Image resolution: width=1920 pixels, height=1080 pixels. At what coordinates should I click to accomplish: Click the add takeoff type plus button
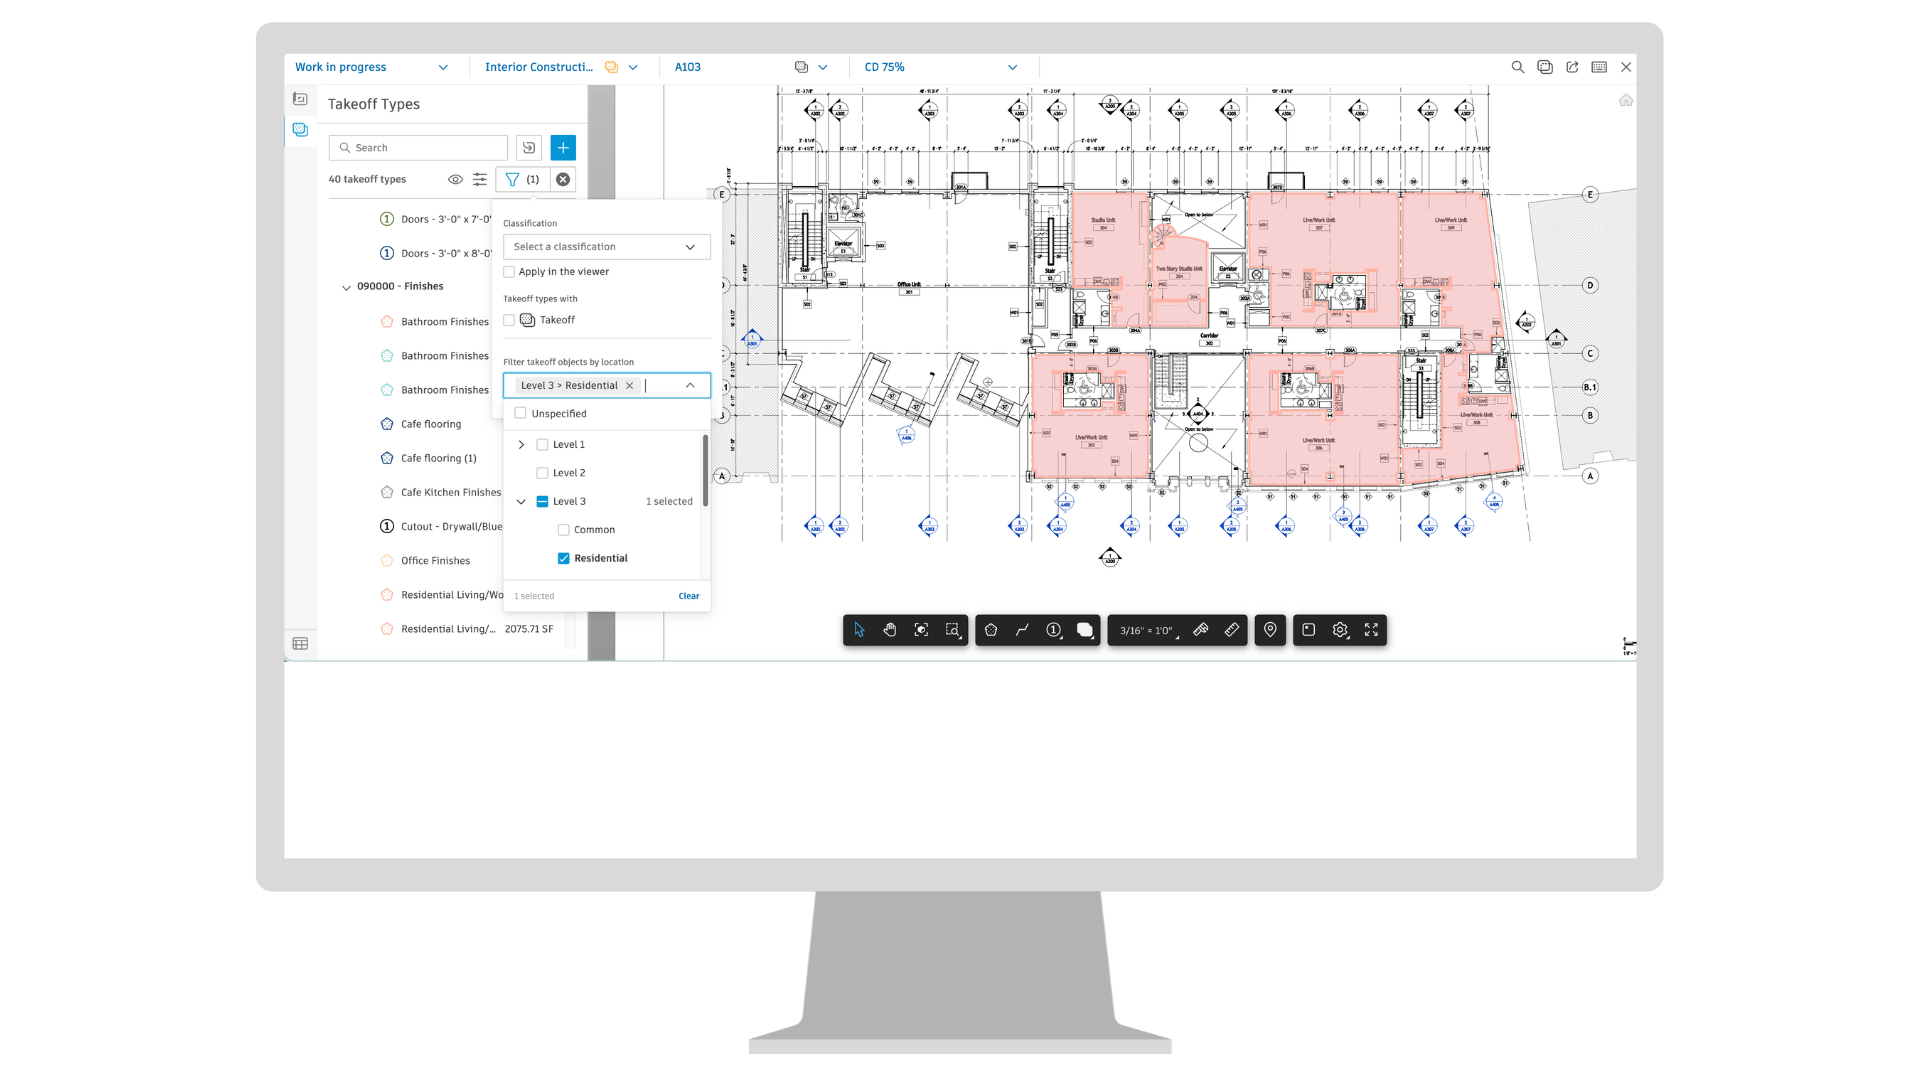(563, 148)
